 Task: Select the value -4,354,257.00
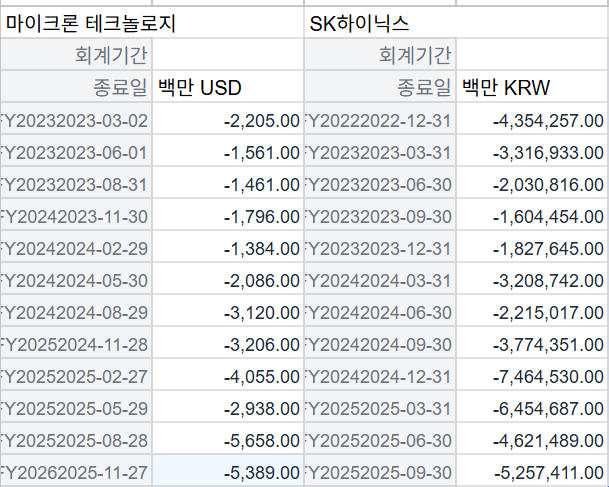[x=532, y=119]
